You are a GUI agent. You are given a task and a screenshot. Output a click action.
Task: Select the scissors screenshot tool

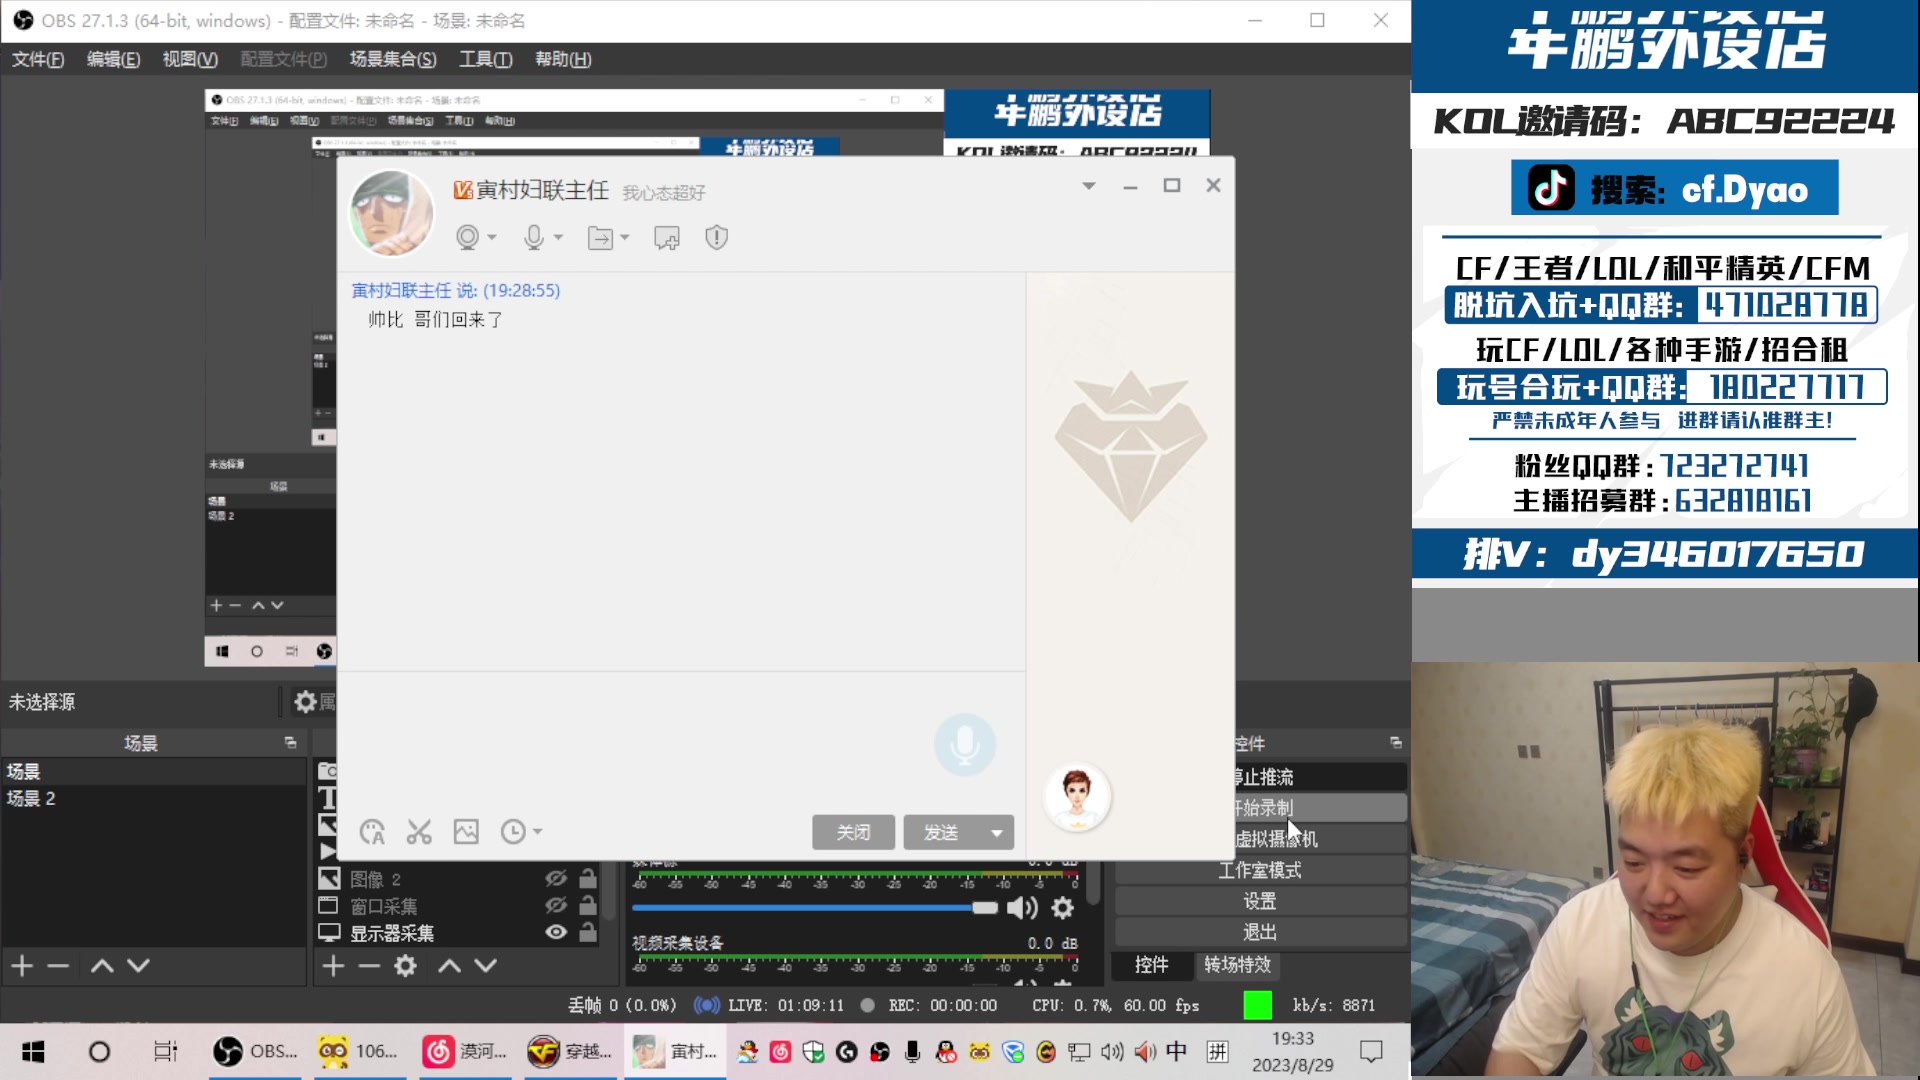[x=419, y=832]
